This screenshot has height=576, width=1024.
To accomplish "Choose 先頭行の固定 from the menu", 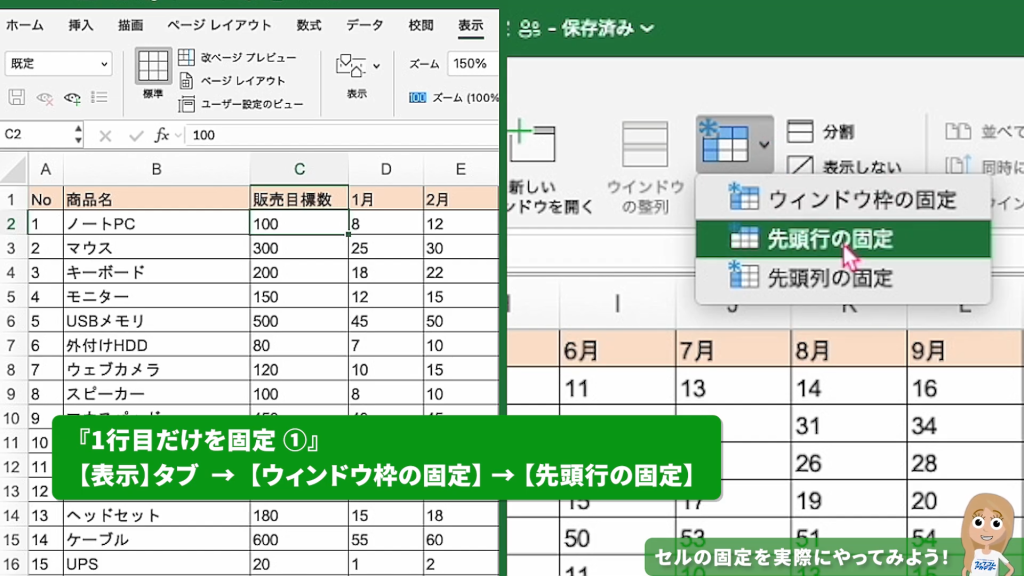I will tap(830, 239).
